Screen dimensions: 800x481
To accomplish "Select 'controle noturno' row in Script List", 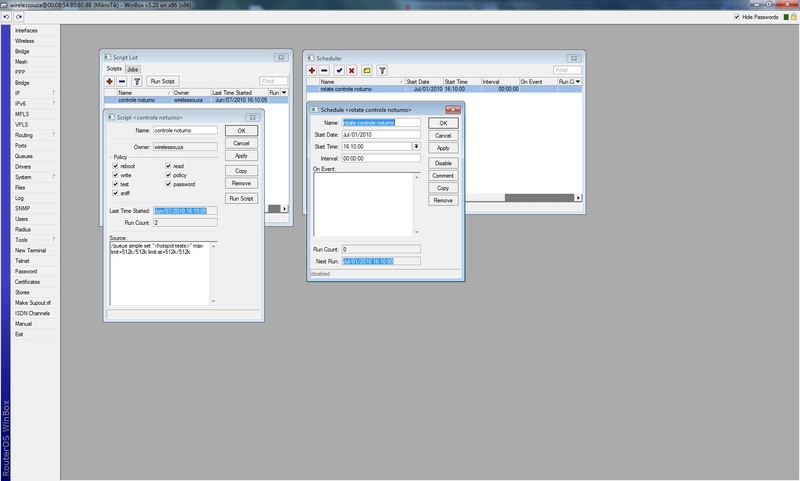I will [x=196, y=100].
